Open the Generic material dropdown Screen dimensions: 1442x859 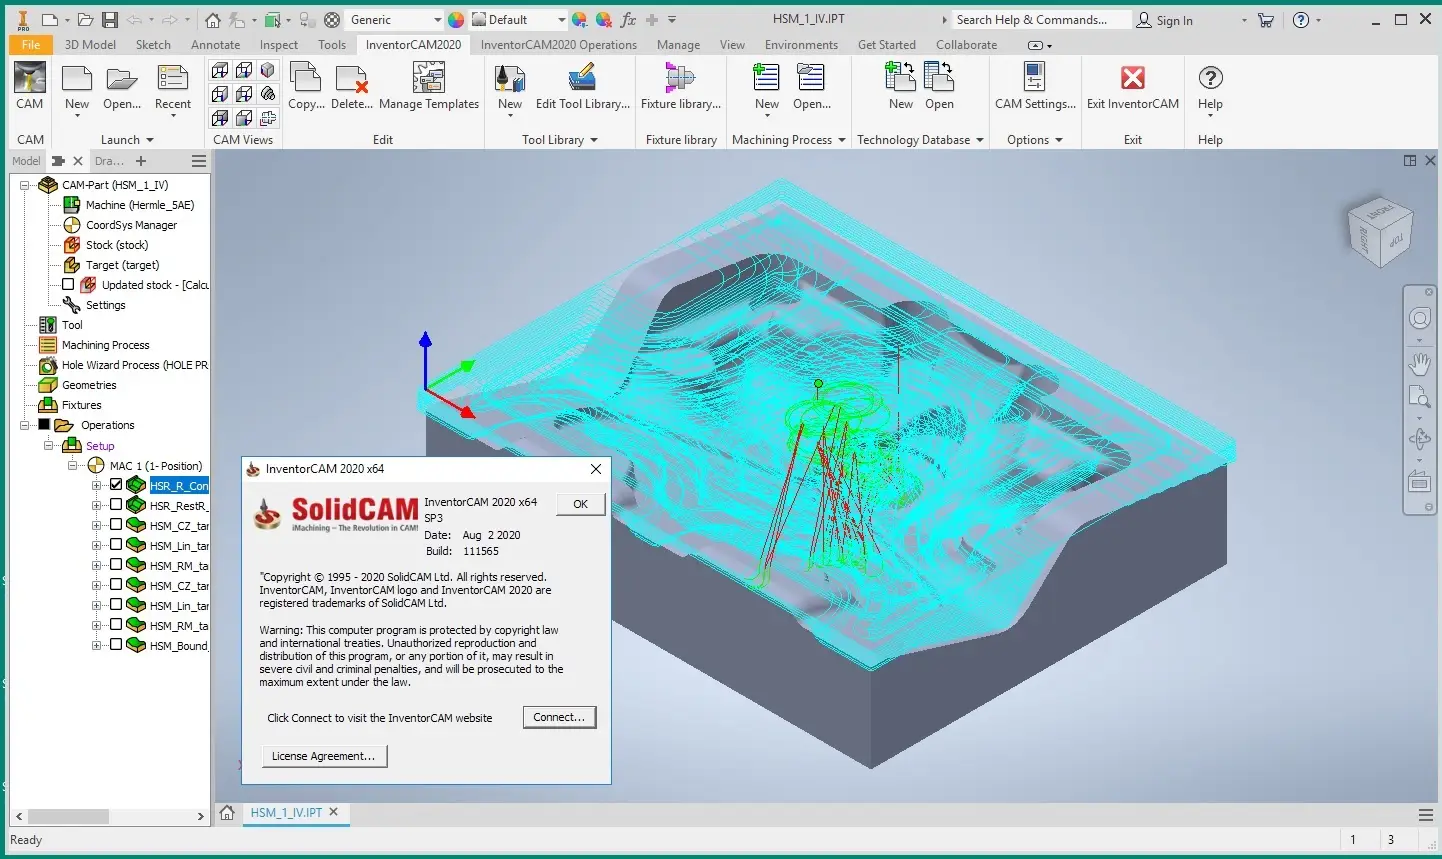(x=437, y=20)
